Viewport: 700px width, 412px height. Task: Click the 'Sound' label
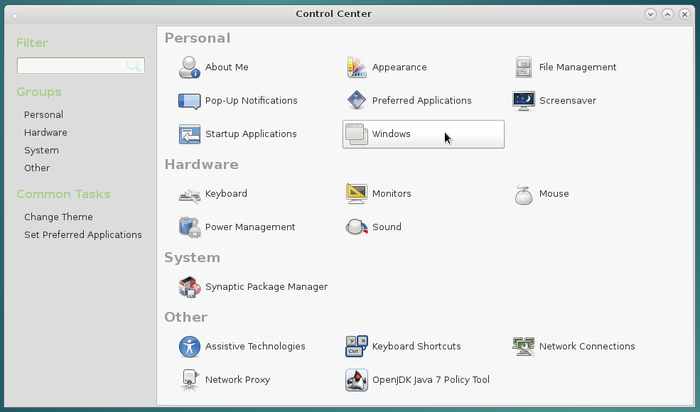387,227
